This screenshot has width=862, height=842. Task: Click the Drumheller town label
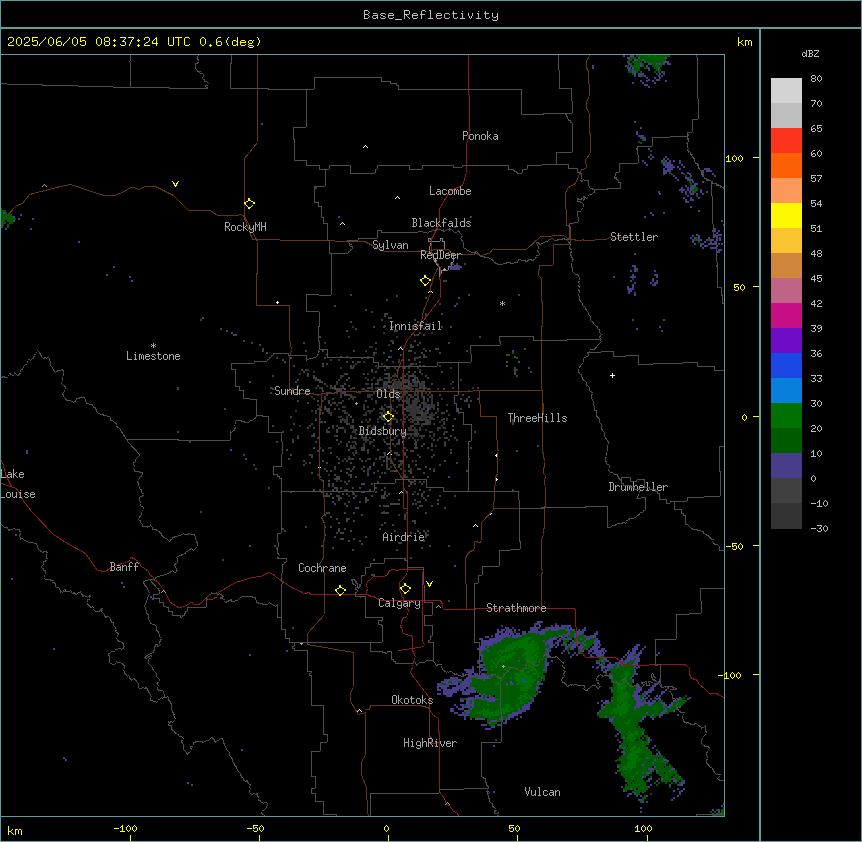point(638,487)
